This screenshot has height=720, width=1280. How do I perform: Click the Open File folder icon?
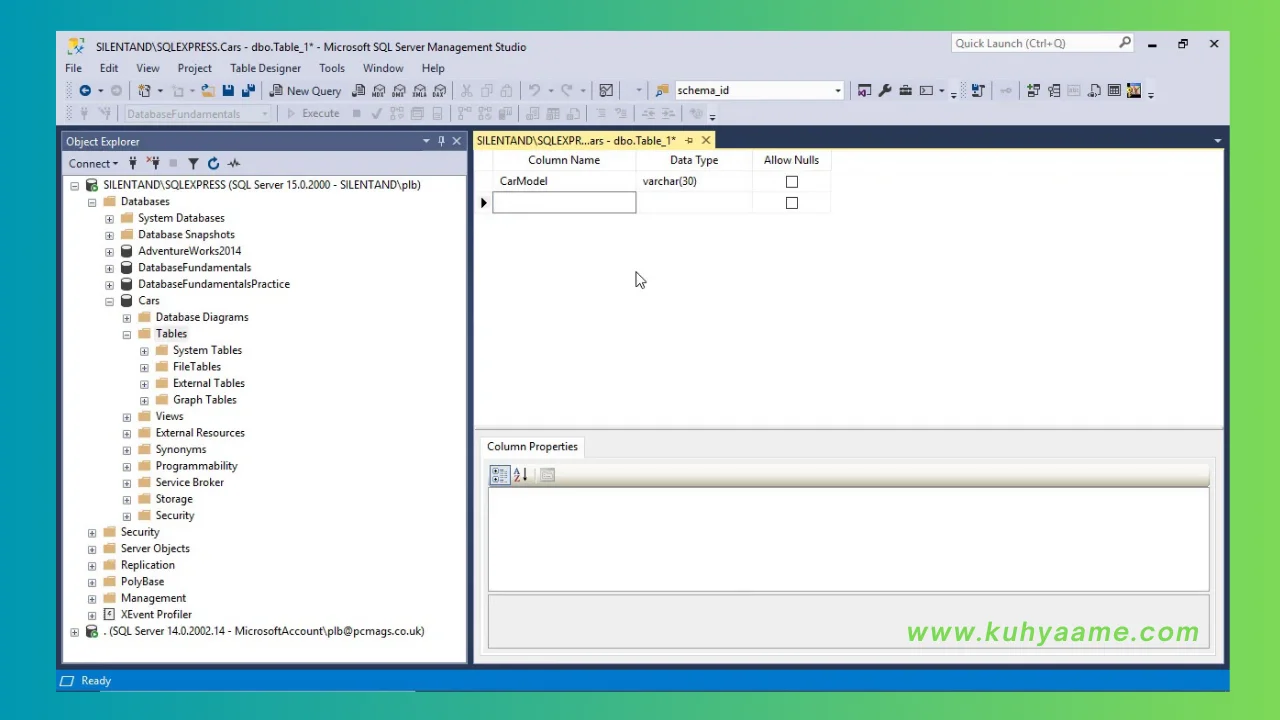click(x=208, y=90)
